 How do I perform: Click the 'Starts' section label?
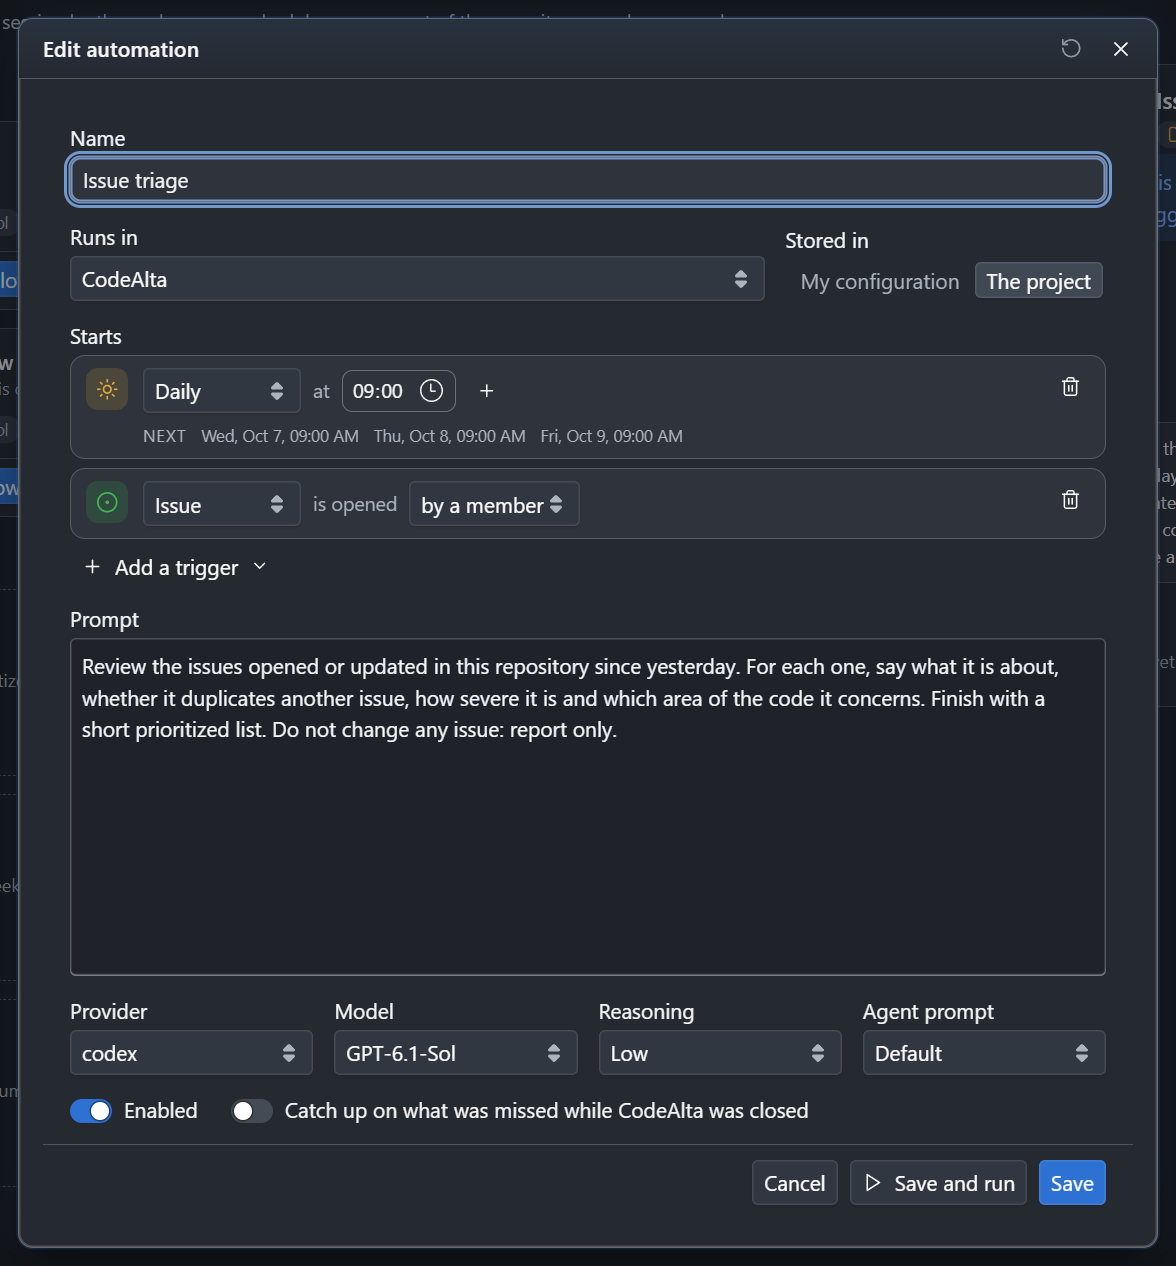[96, 336]
